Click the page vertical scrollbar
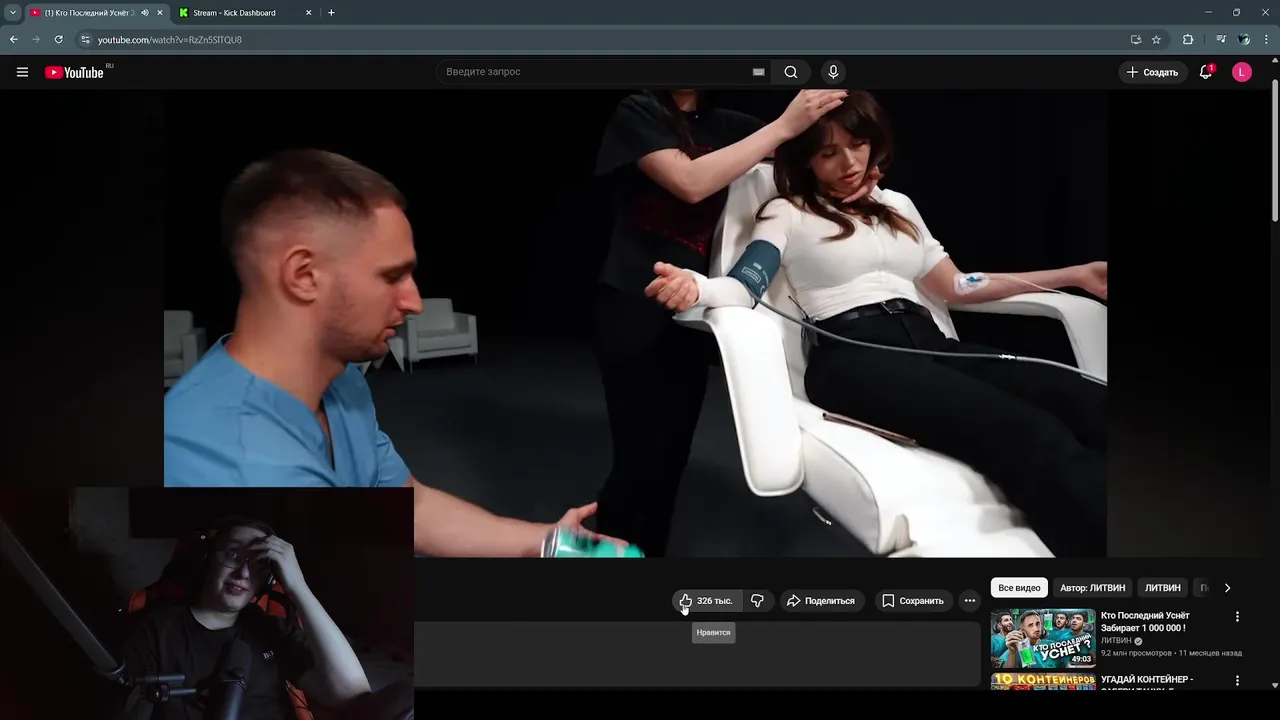This screenshot has height=720, width=1280. 1275,150
